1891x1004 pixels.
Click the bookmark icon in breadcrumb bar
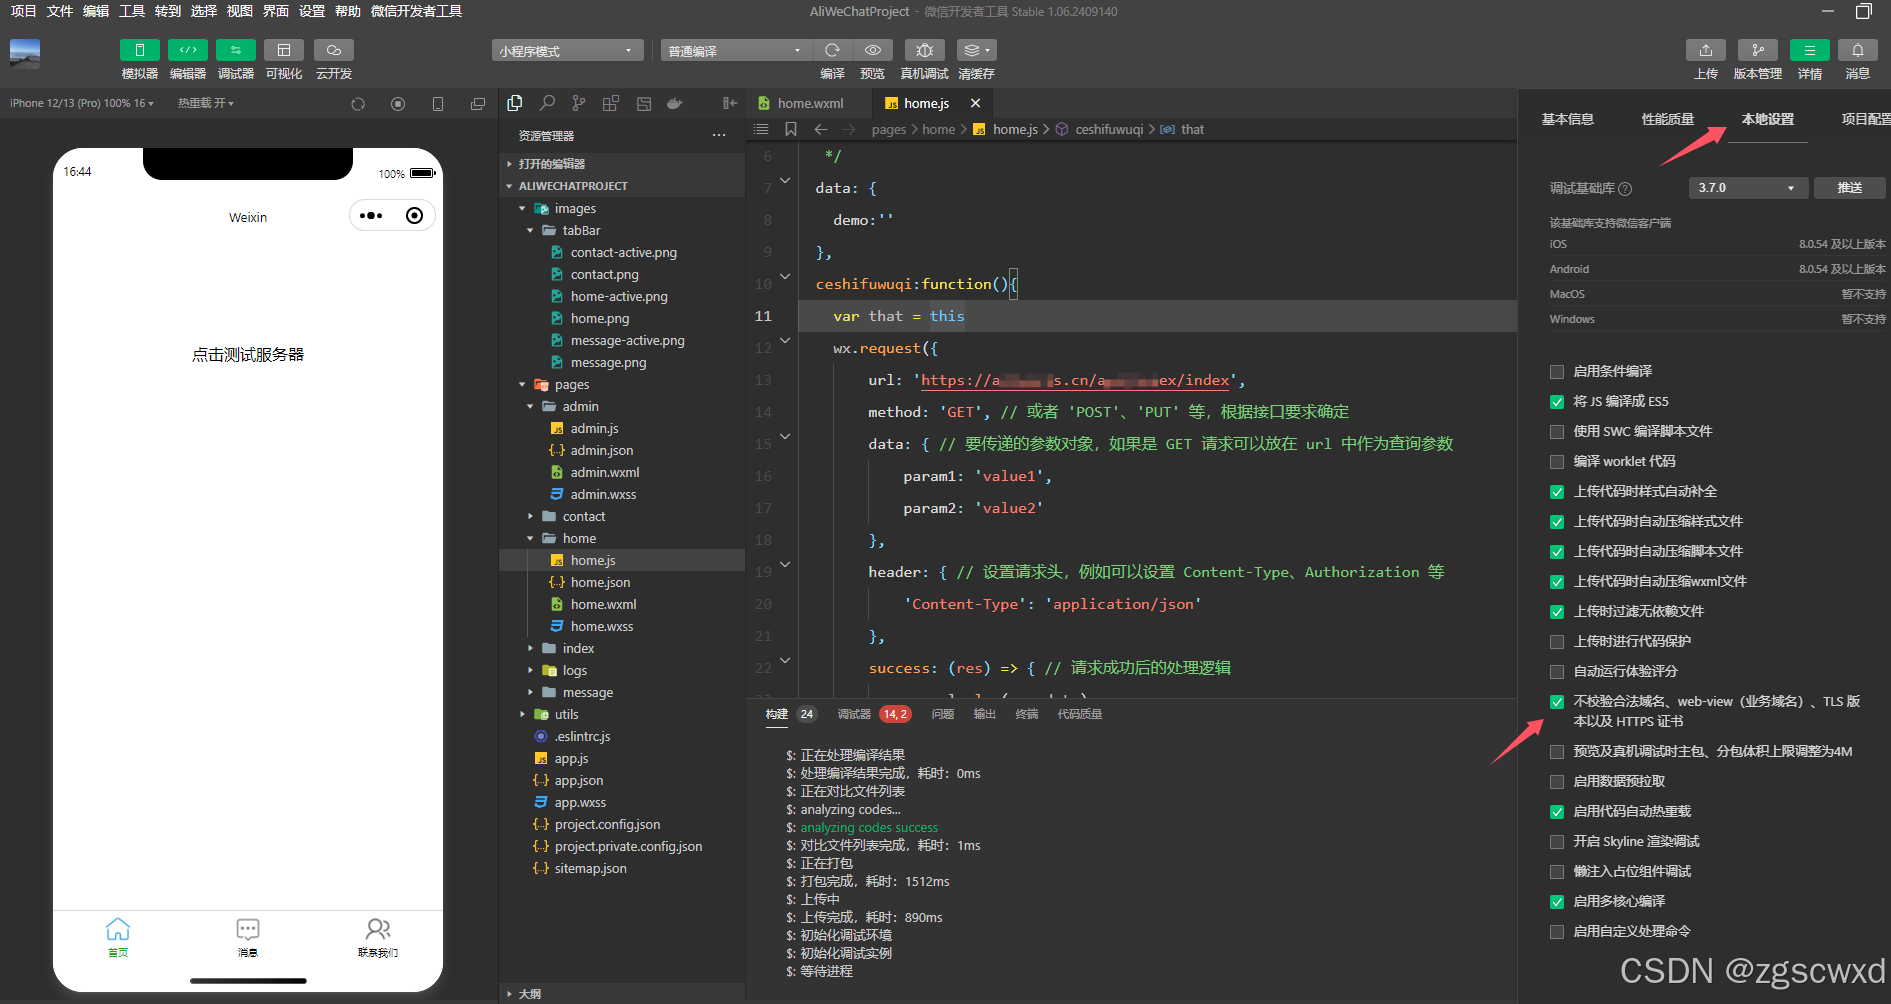click(x=791, y=129)
